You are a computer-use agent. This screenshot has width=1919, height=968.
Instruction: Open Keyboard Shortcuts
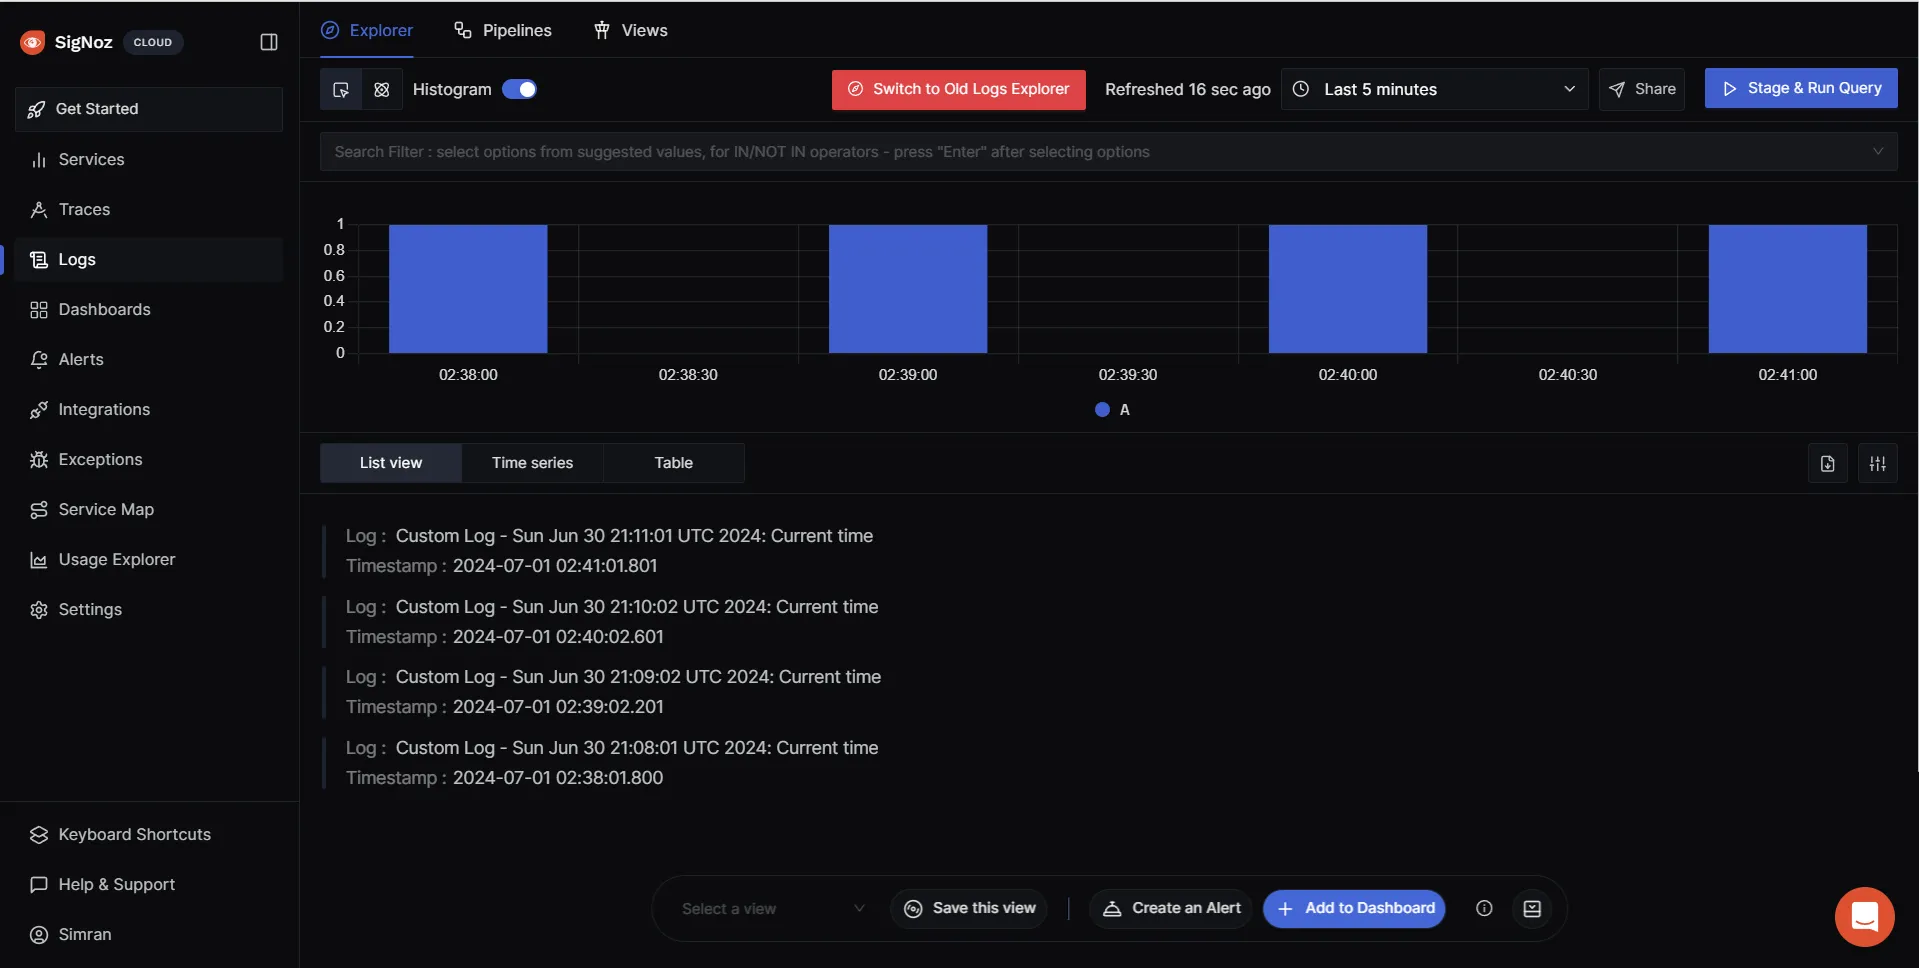149,834
